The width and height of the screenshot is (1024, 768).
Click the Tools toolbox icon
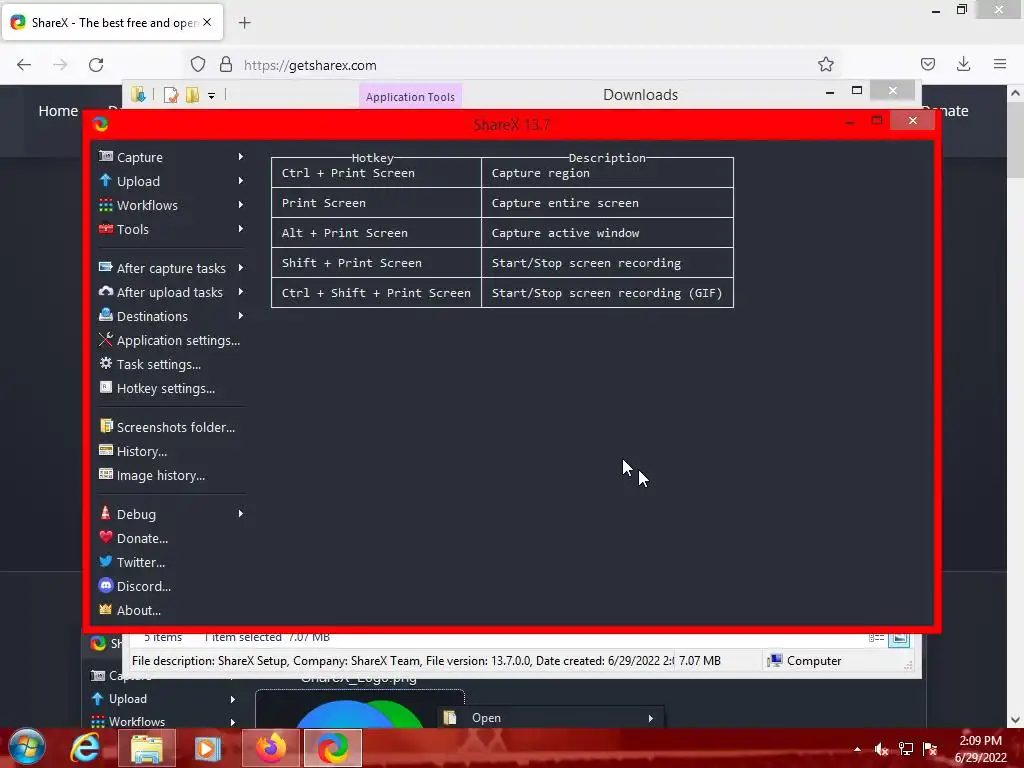(106, 229)
